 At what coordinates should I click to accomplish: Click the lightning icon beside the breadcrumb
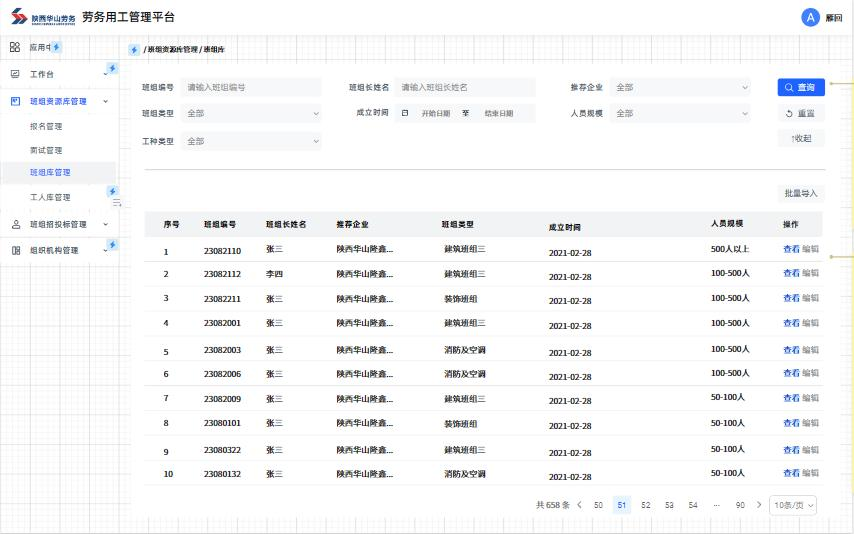[x=134, y=50]
